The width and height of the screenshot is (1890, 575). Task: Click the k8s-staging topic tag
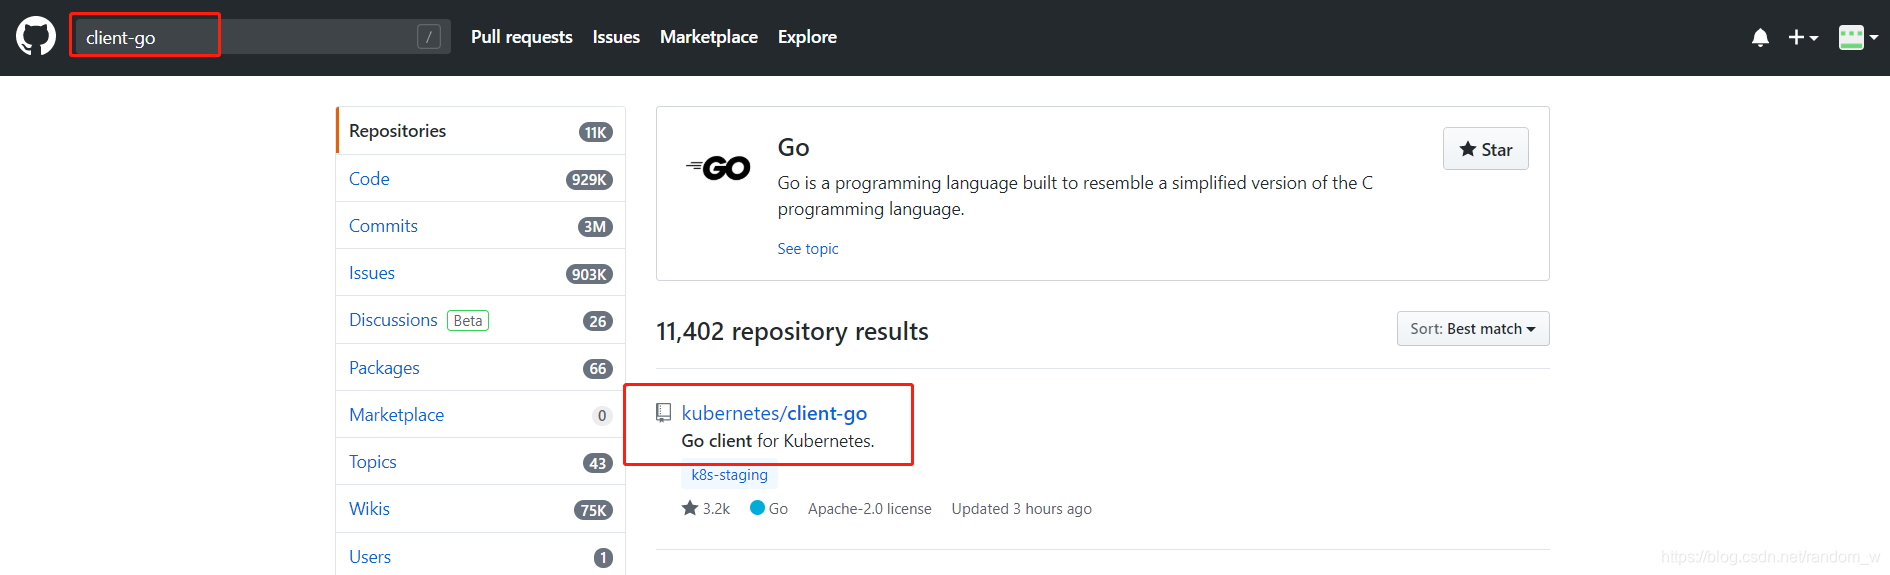730,475
